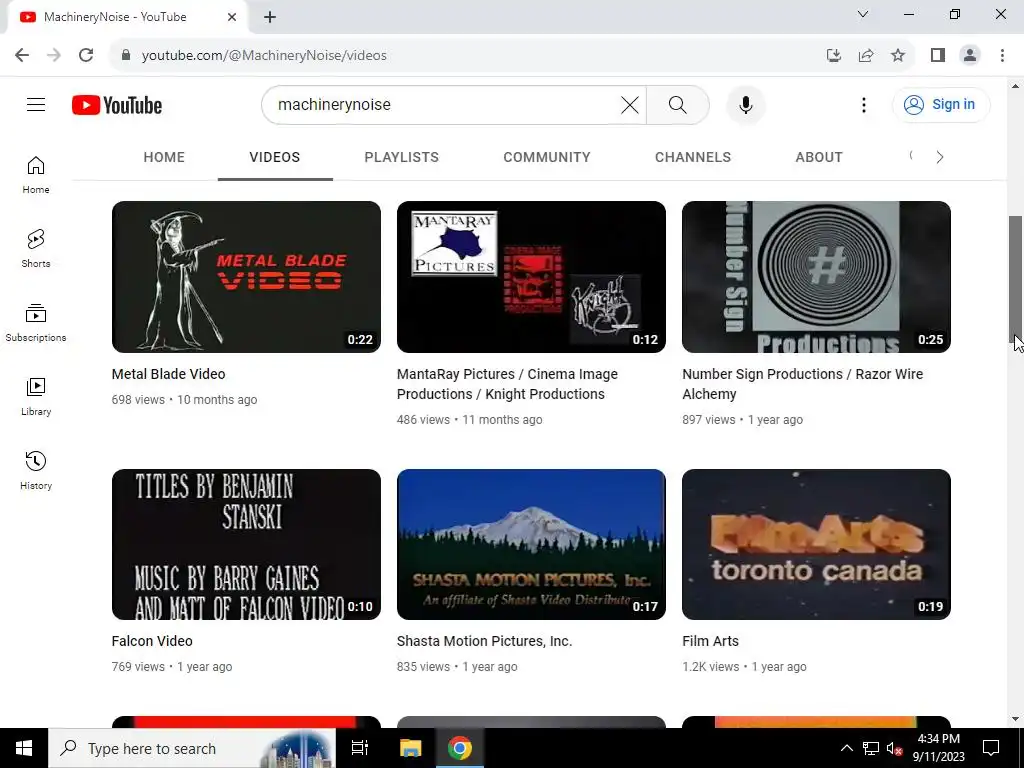The width and height of the screenshot is (1024, 768).
Task: Click the 'Film Arts' title link
Action: coord(711,641)
